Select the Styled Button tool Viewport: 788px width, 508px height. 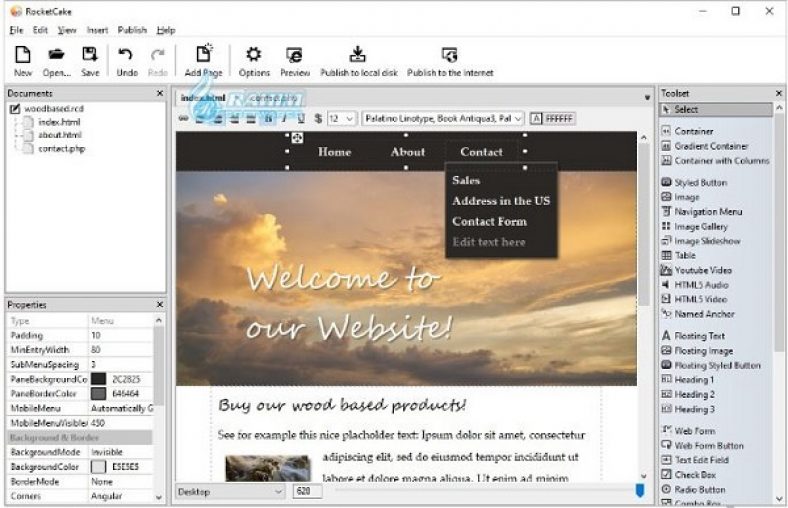pos(695,182)
